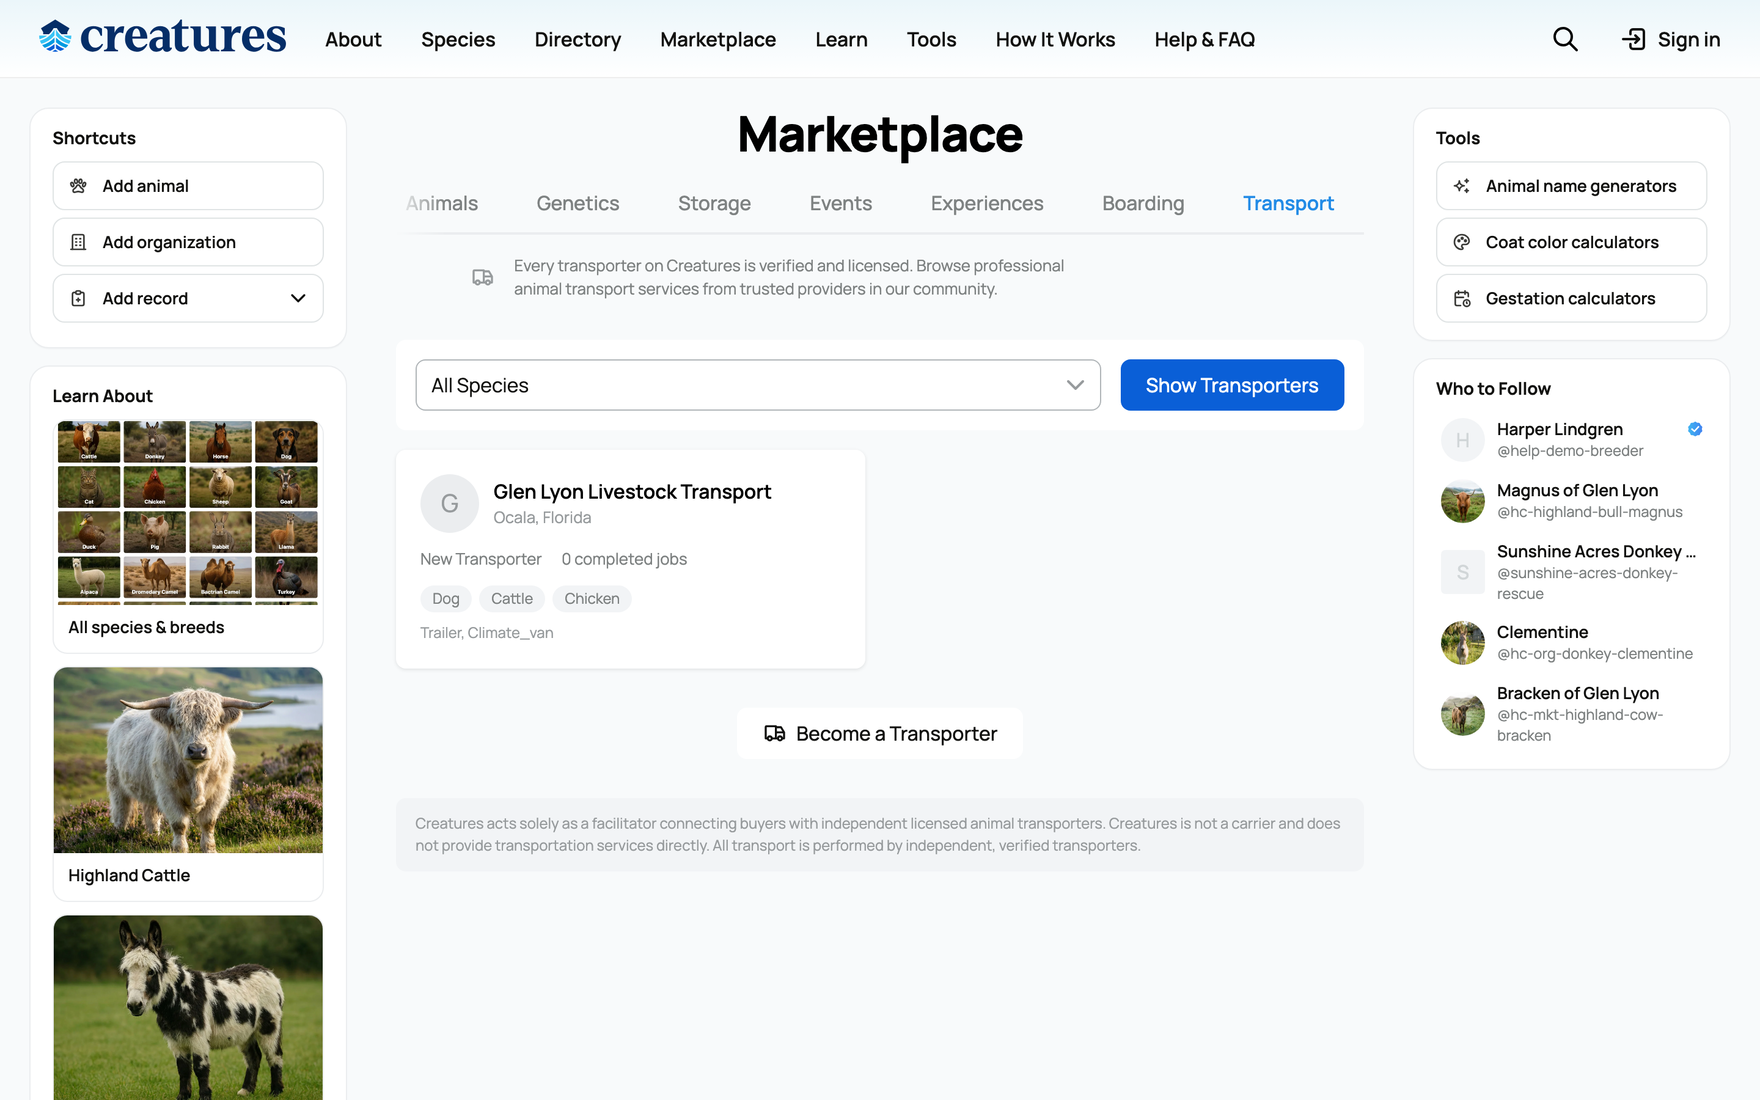Click the truck icon on Become a Transporter
This screenshot has width=1760, height=1100.
coord(775,733)
